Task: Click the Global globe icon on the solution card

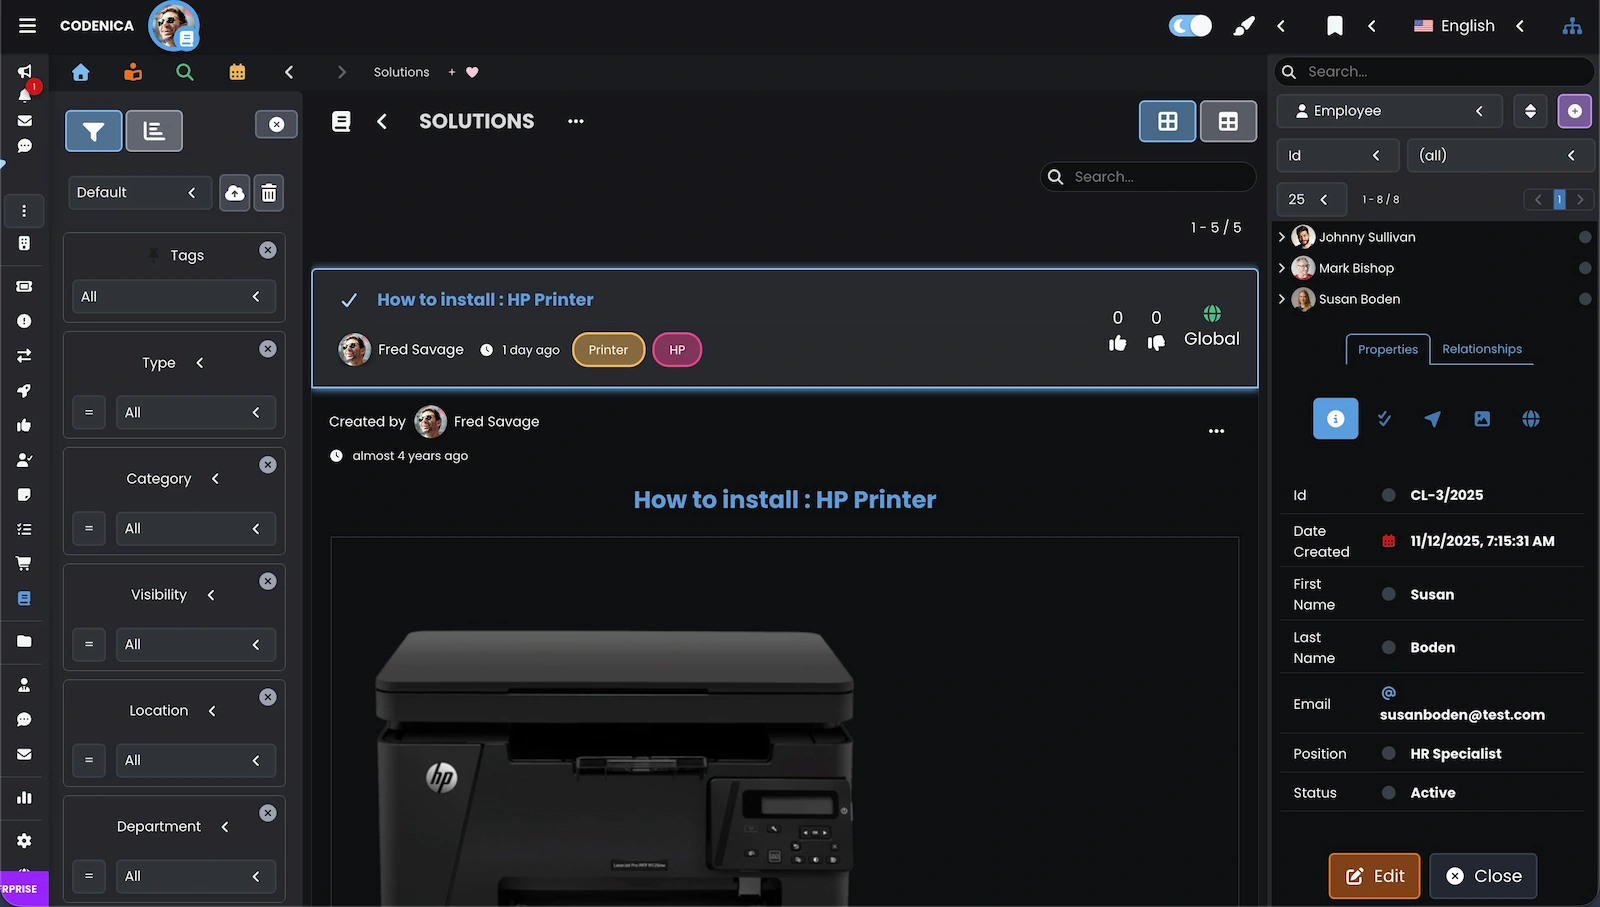Action: pos(1211,315)
